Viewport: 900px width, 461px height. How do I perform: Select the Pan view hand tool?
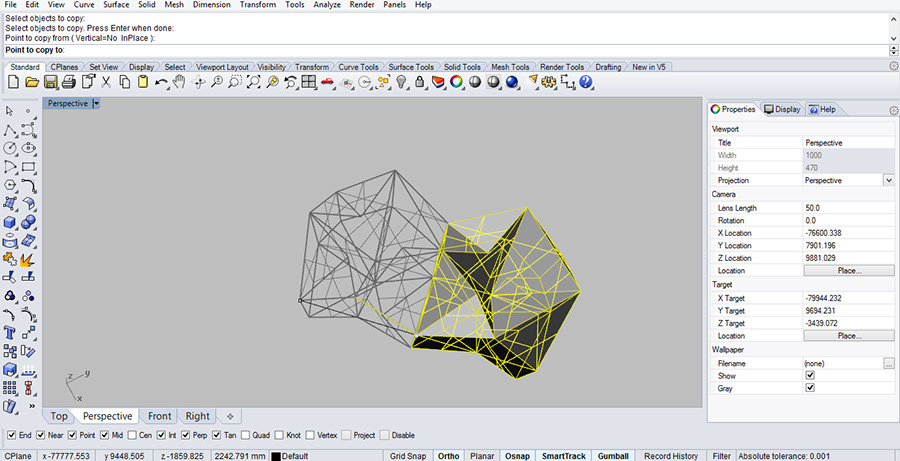tap(179, 82)
